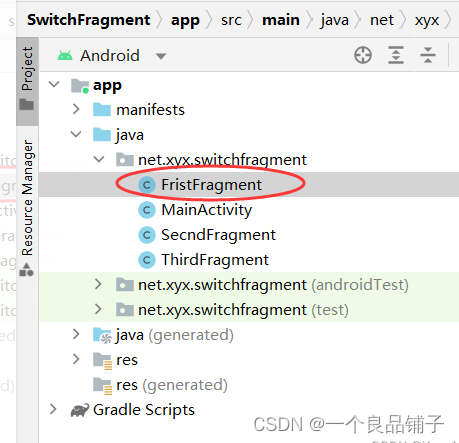Collapse the java folder
Image resolution: width=459 pixels, height=443 pixels.
coord(76,134)
